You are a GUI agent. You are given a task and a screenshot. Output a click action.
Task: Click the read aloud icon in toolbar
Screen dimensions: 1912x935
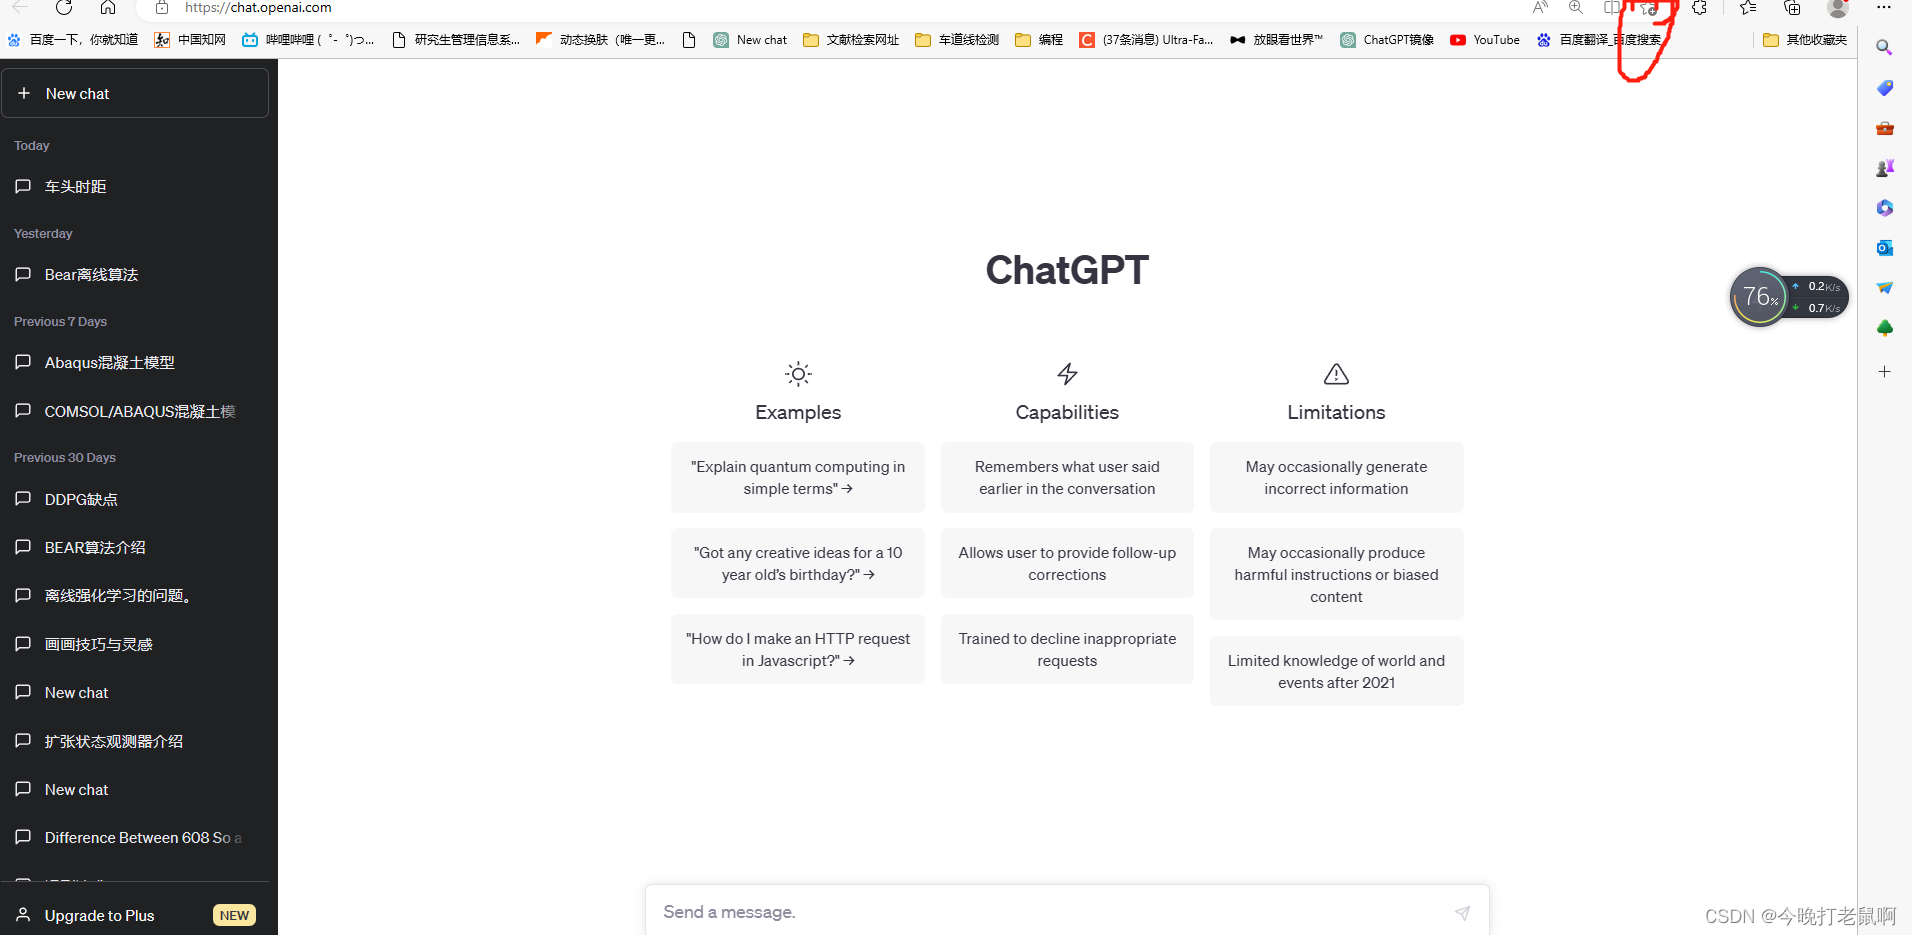(x=1540, y=7)
